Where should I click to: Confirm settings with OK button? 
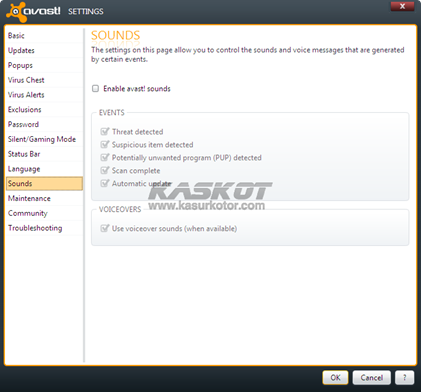[x=335, y=377]
